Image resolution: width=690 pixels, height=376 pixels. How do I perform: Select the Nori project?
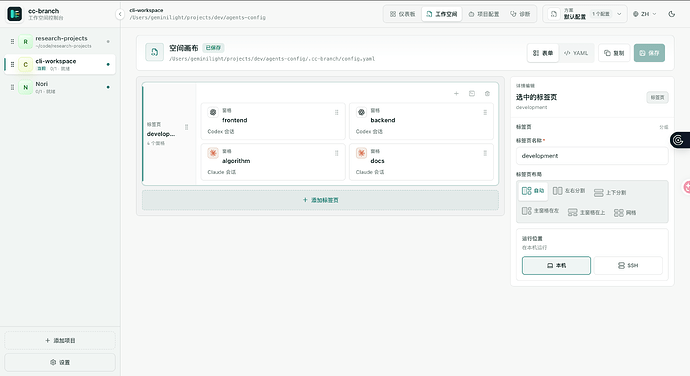(x=60, y=87)
